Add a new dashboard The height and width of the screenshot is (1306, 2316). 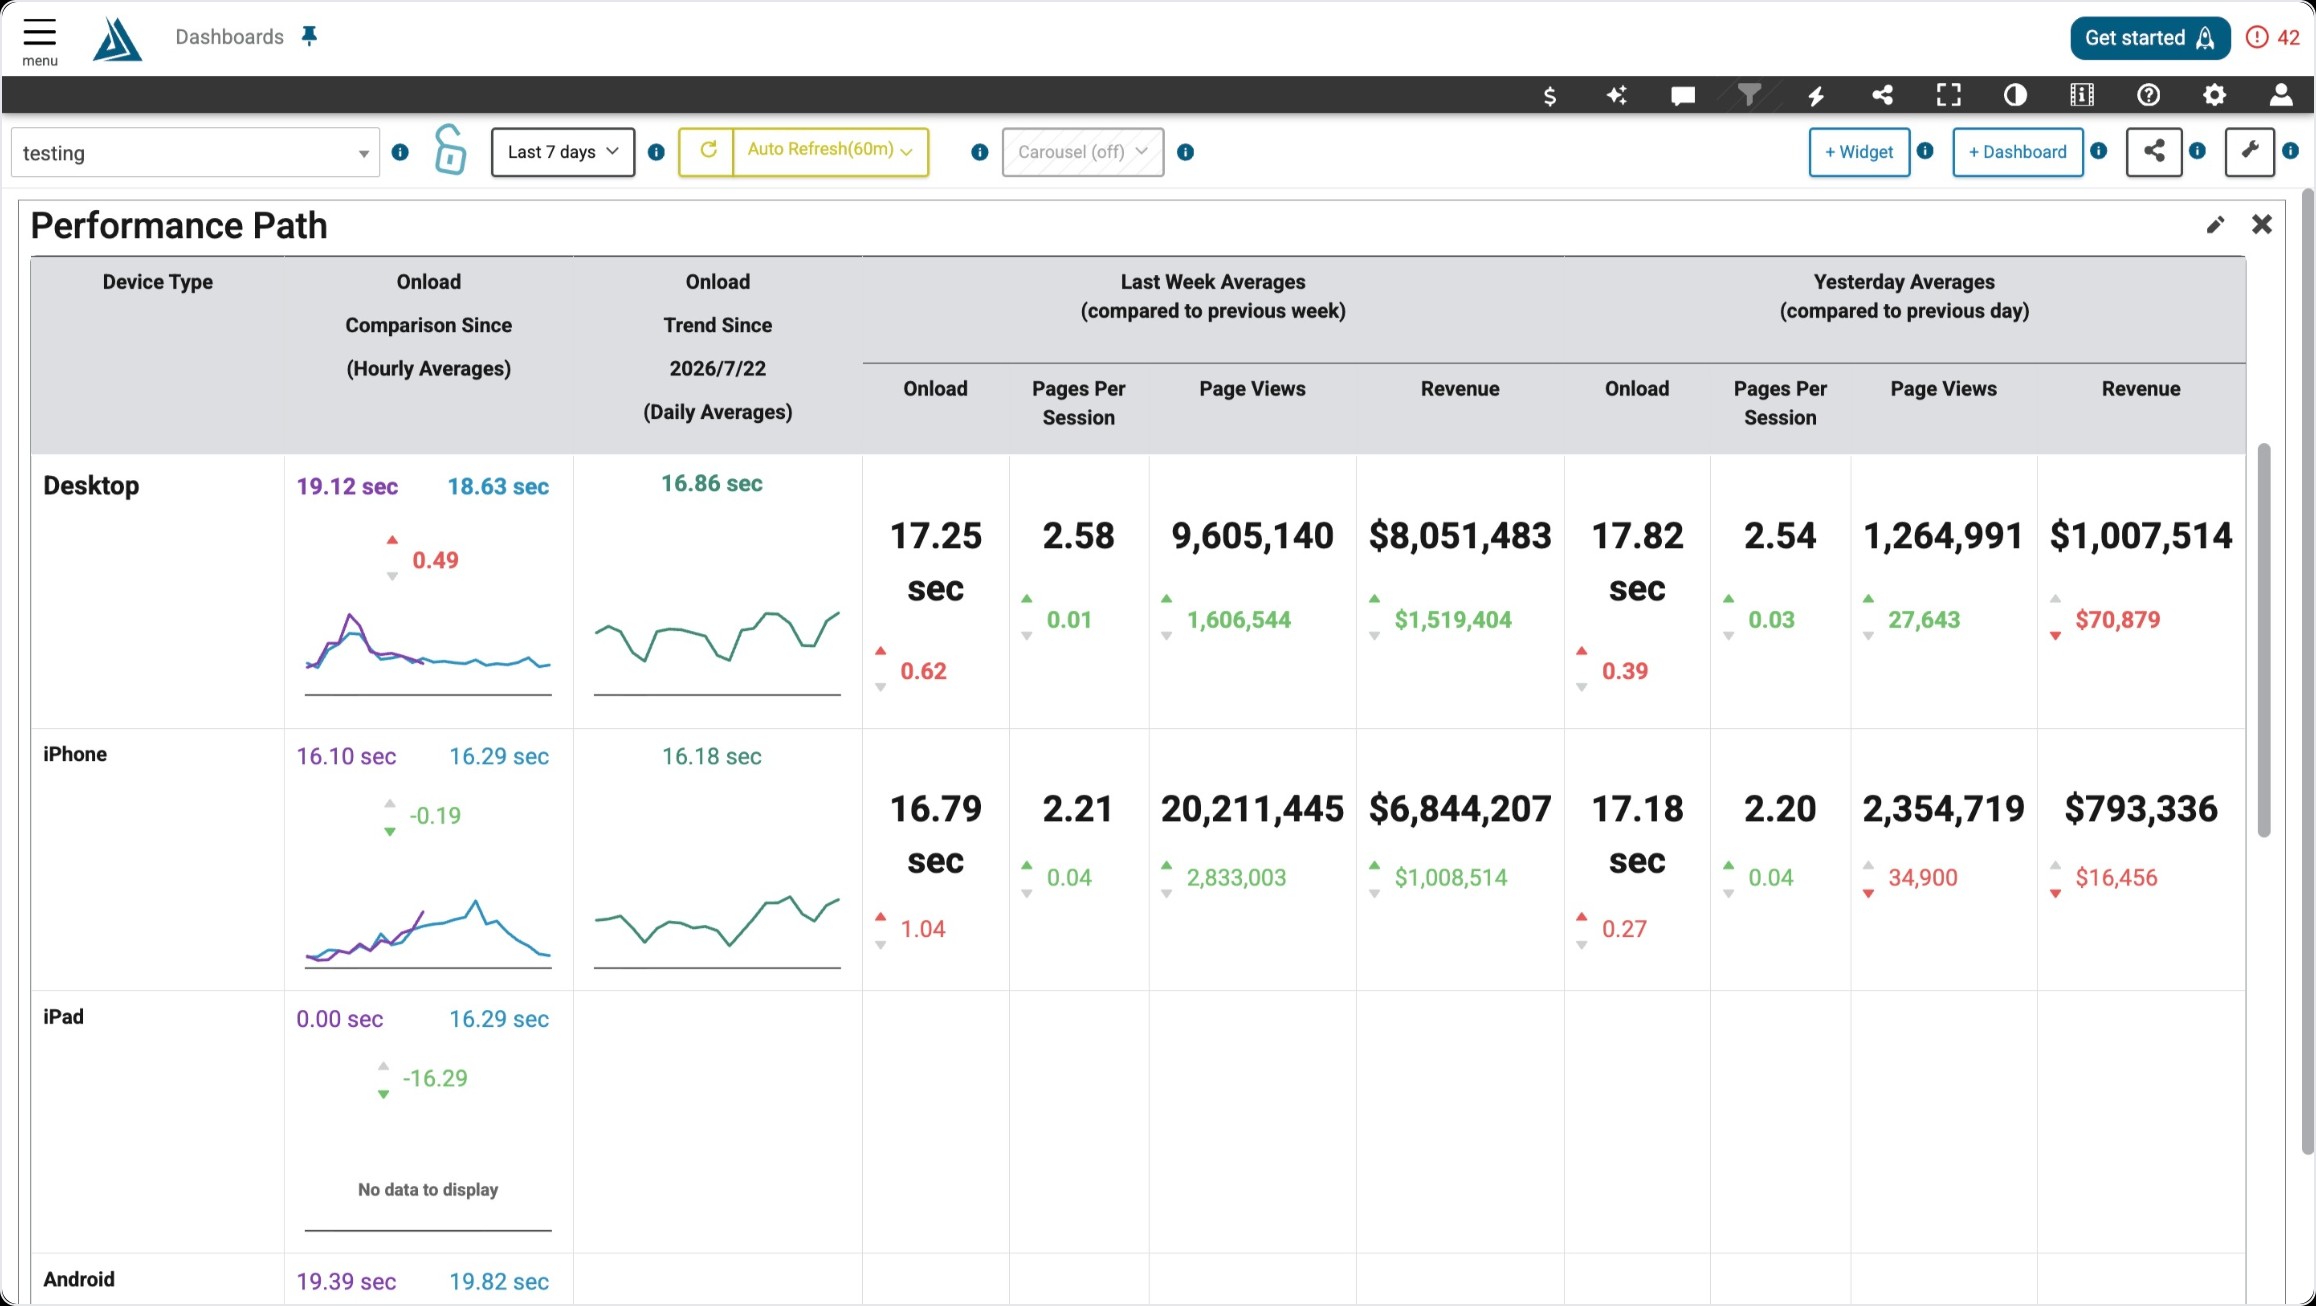tap(2018, 152)
